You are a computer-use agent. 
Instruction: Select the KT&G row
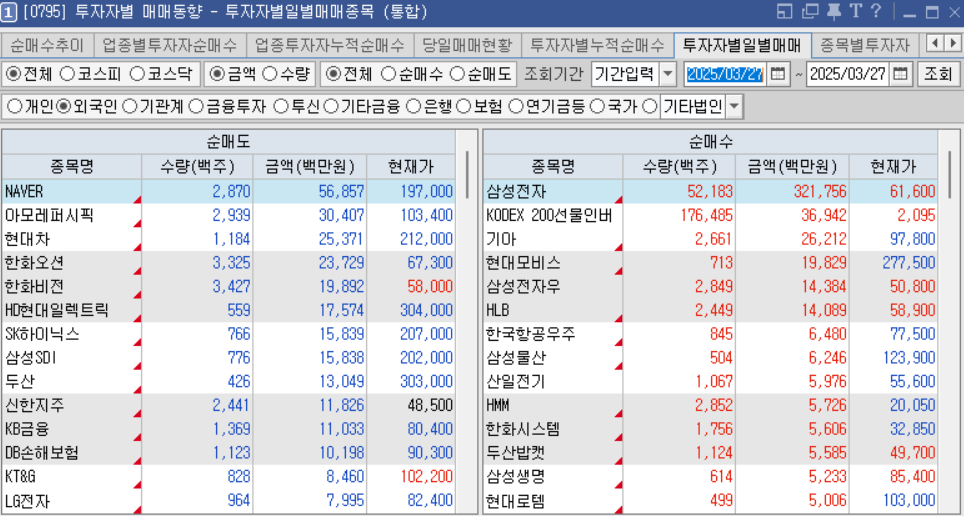[x=228, y=477]
